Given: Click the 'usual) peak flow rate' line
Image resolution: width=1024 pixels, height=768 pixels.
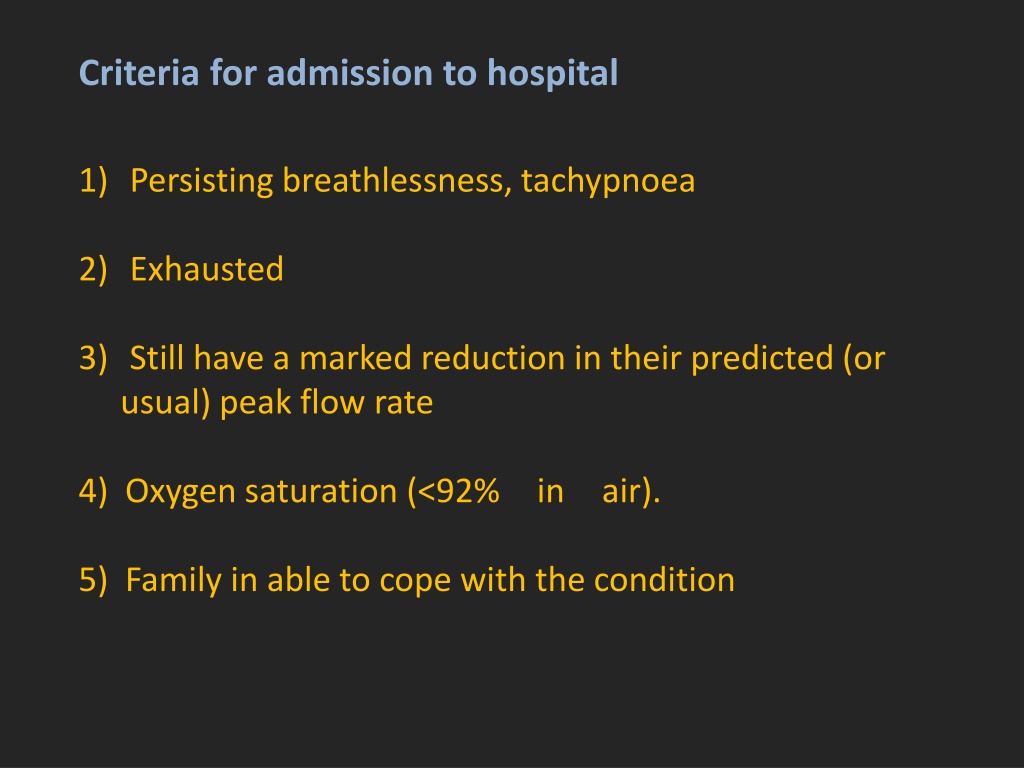Looking at the screenshot, I should click(x=277, y=403).
